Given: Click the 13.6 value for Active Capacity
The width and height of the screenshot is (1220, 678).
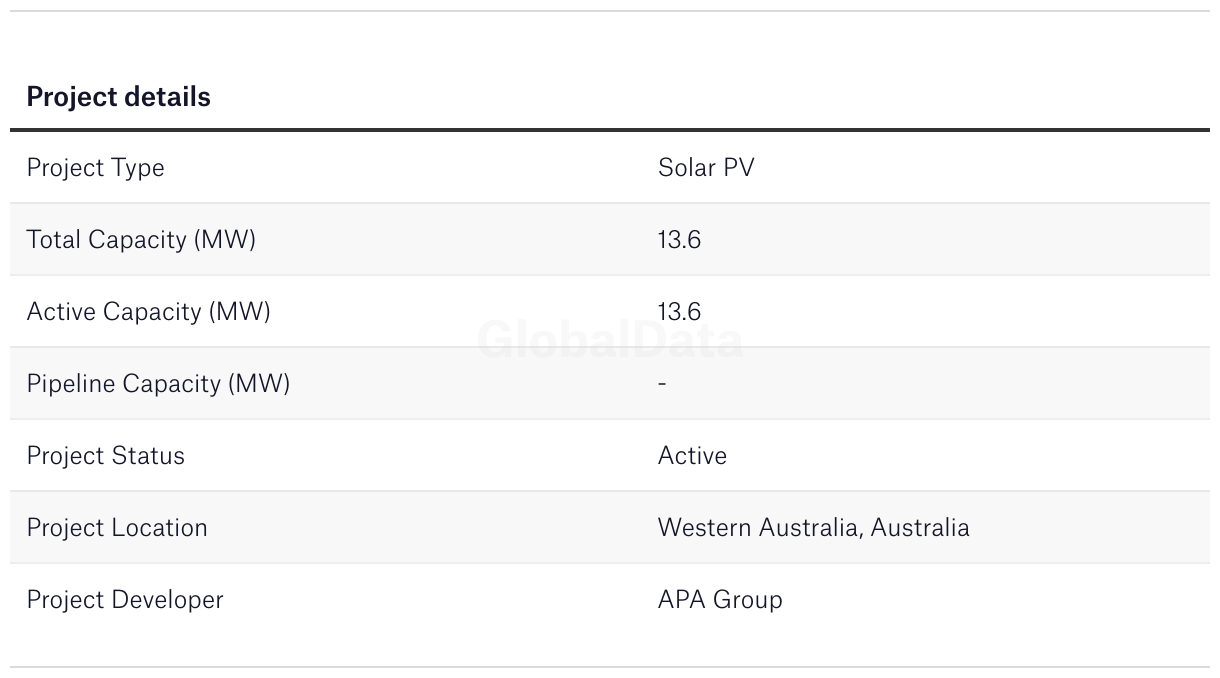Looking at the screenshot, I should (x=679, y=311).
